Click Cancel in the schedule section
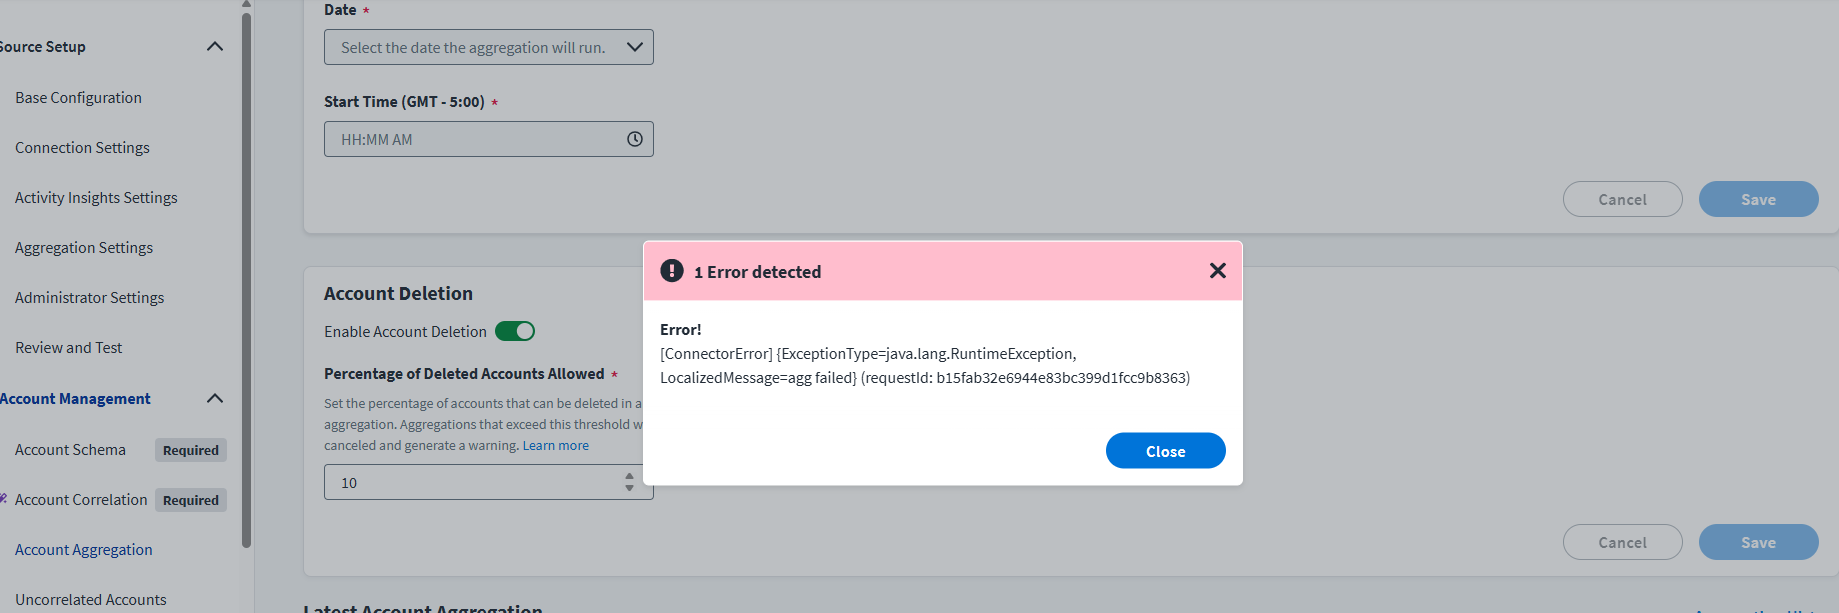Image resolution: width=1839 pixels, height=613 pixels. (1622, 199)
